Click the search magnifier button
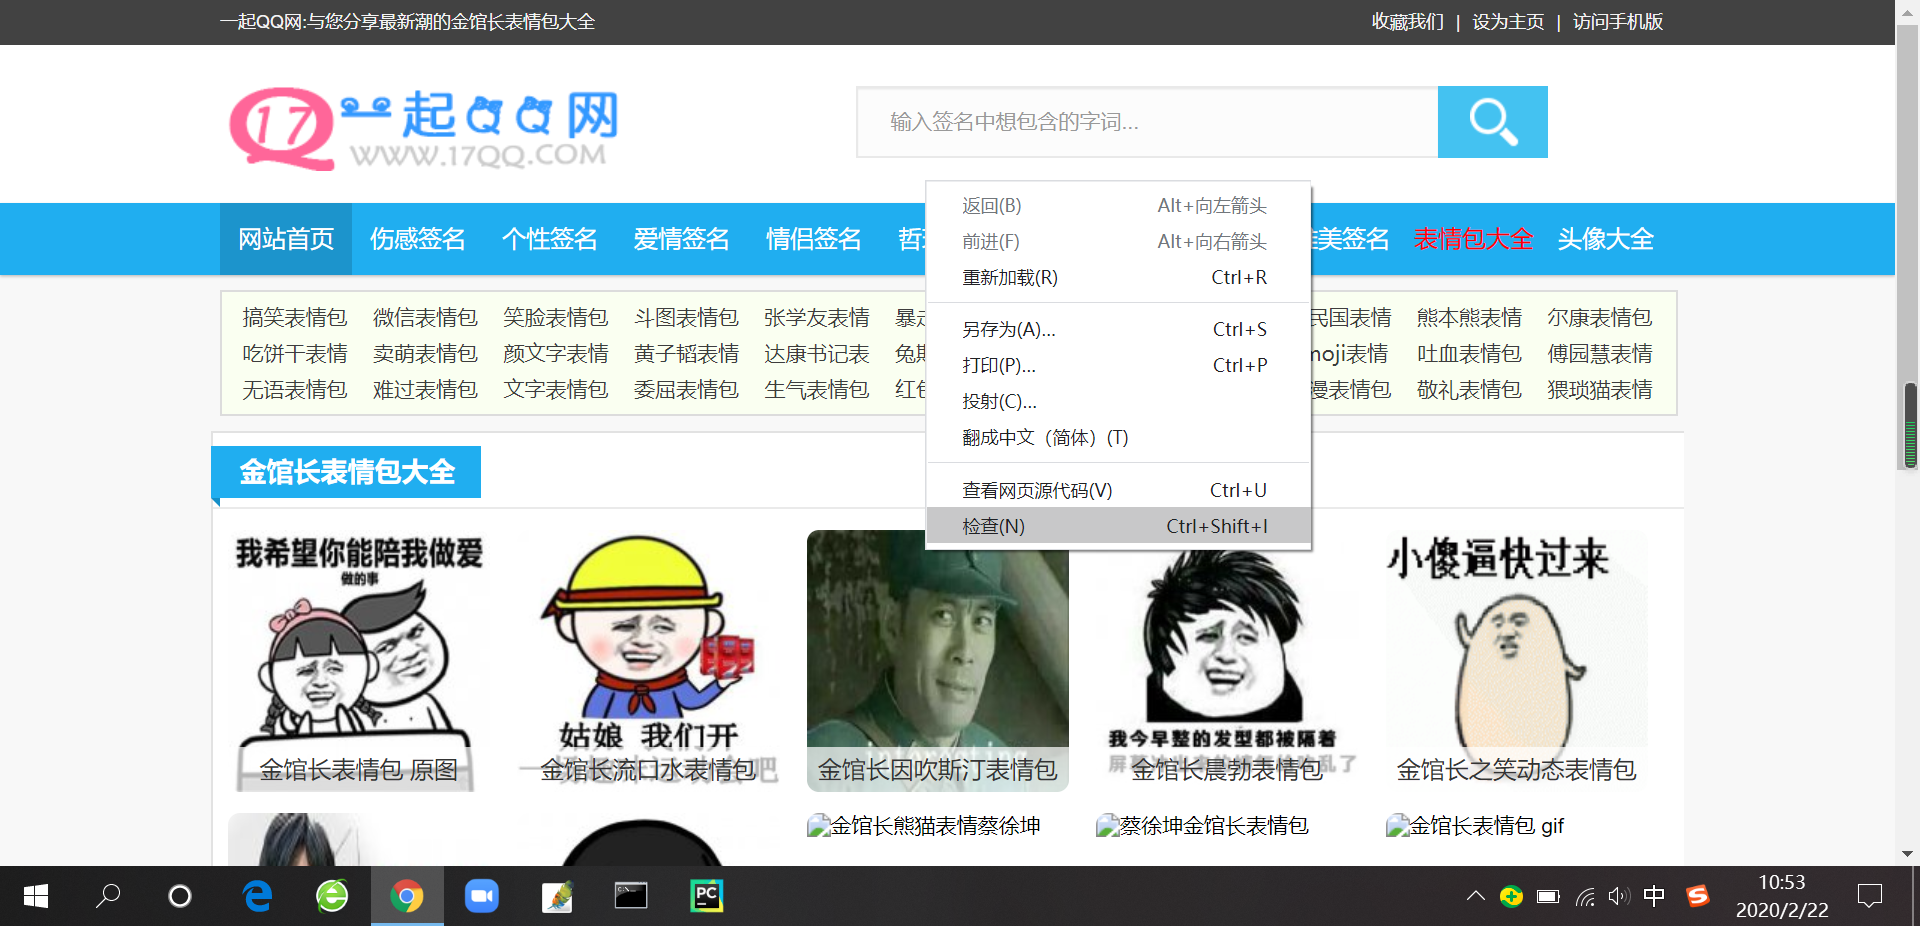Screen dimensions: 1920x926 (1491, 122)
